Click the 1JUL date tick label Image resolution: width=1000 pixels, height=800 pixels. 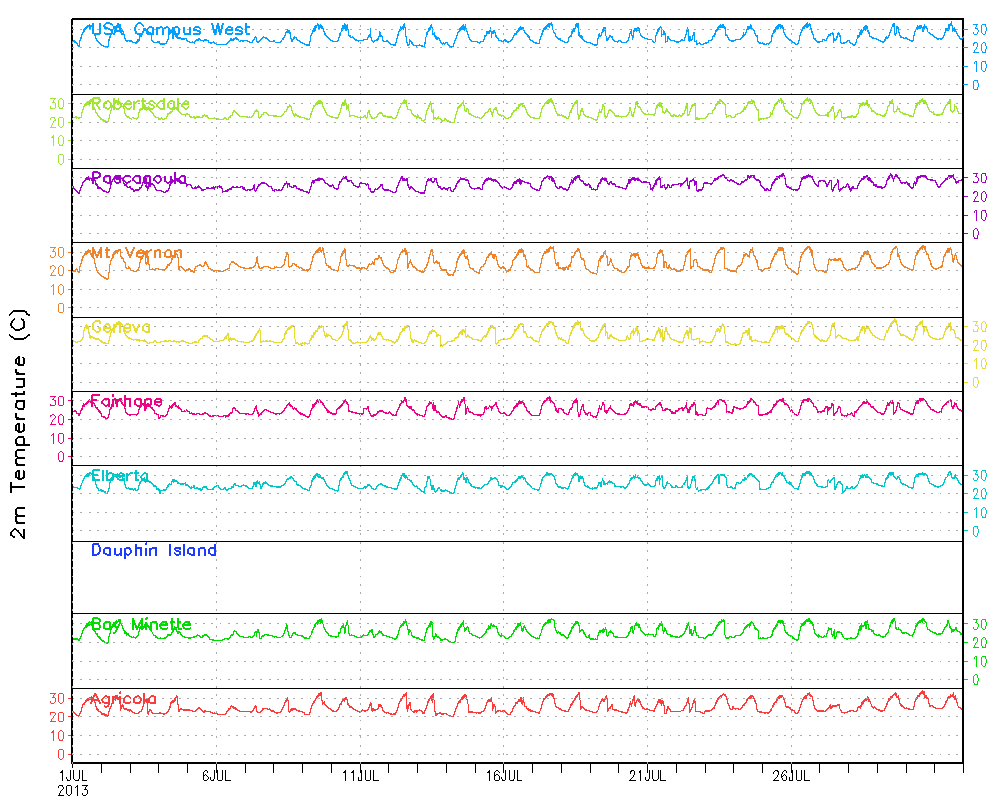[x=72, y=775]
